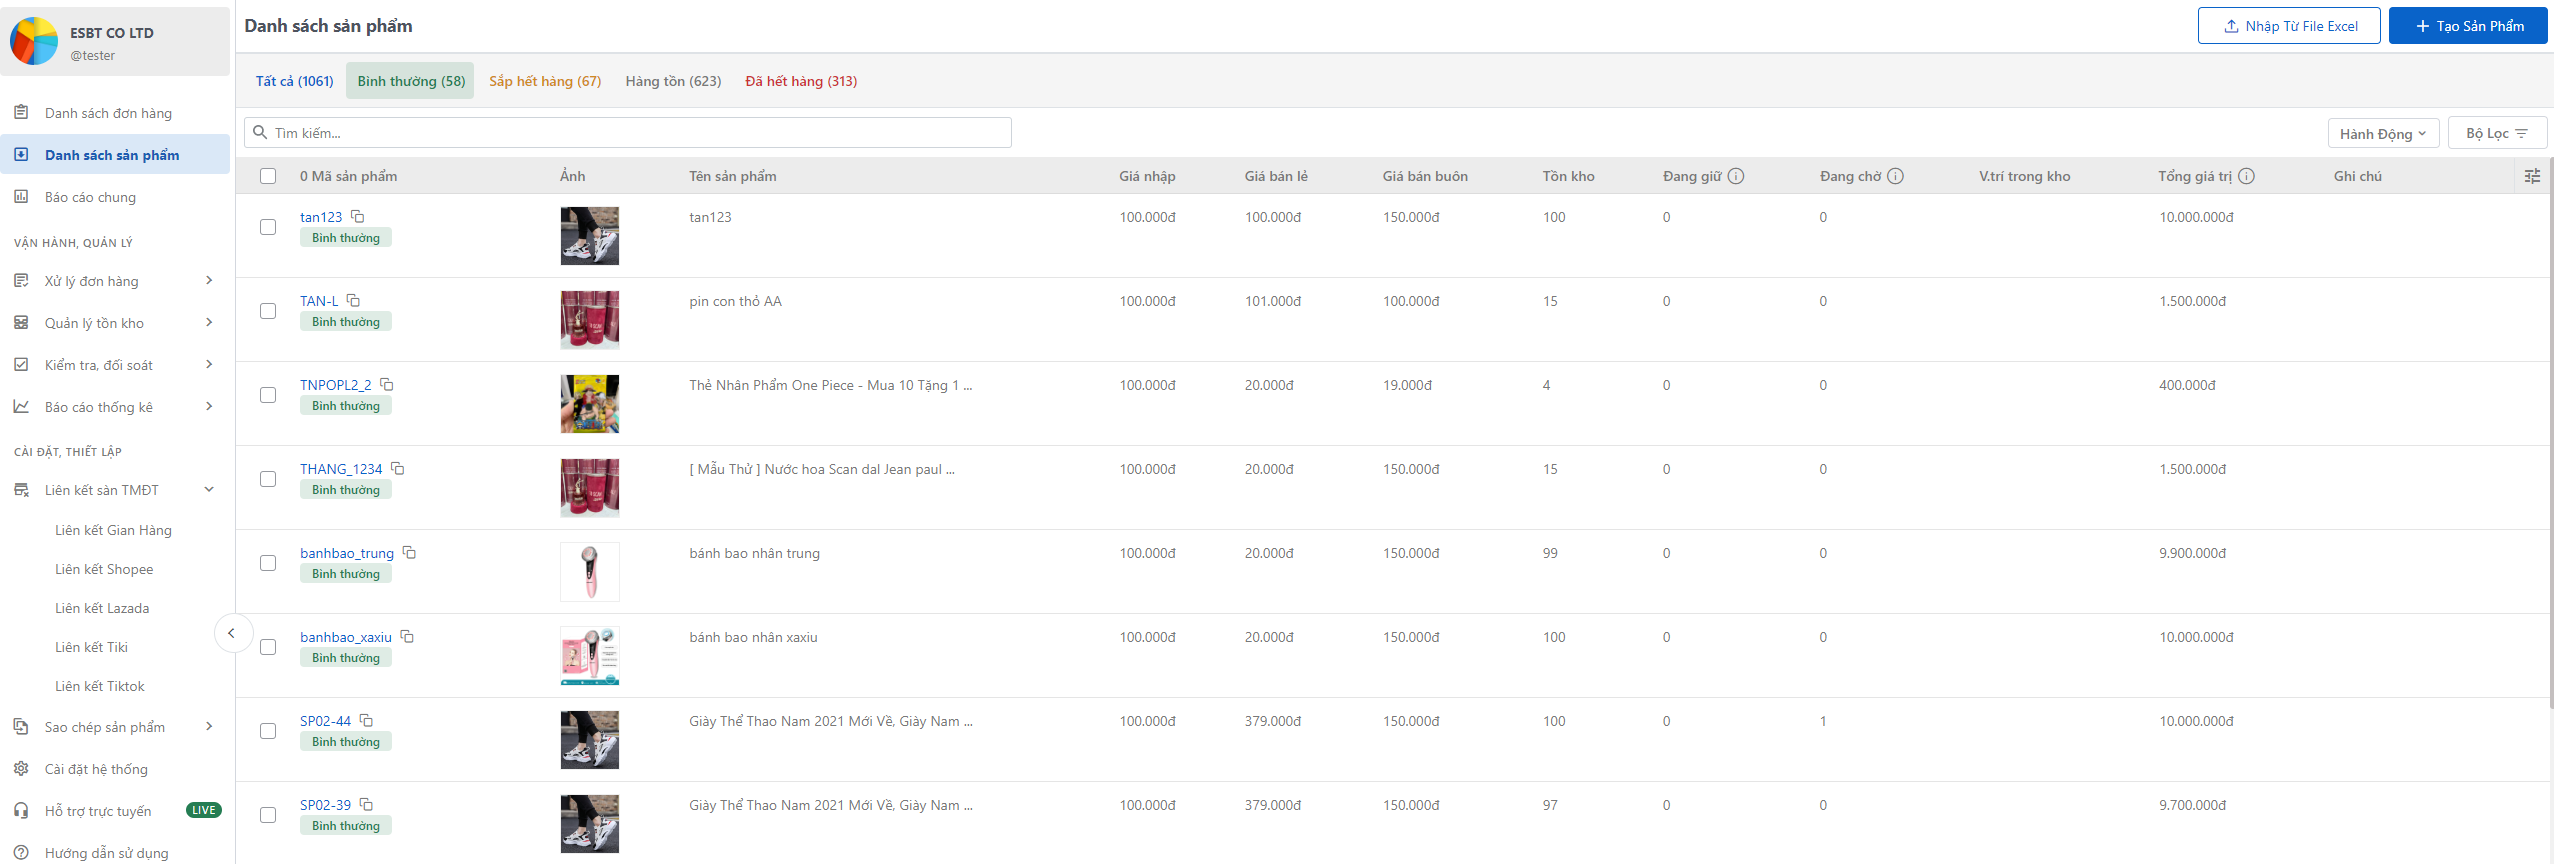Select checkbox for SP02-44 row

pyautogui.click(x=268, y=731)
